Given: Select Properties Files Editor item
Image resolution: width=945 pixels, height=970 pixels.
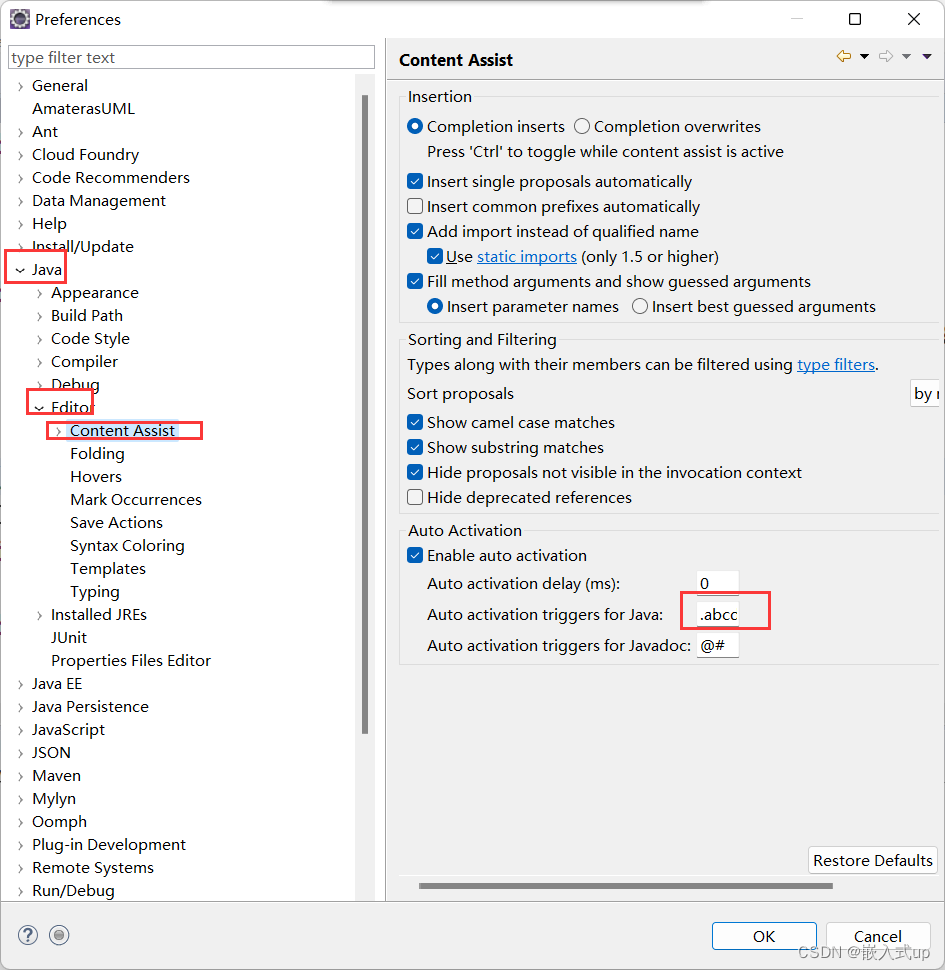Looking at the screenshot, I should (x=131, y=661).
